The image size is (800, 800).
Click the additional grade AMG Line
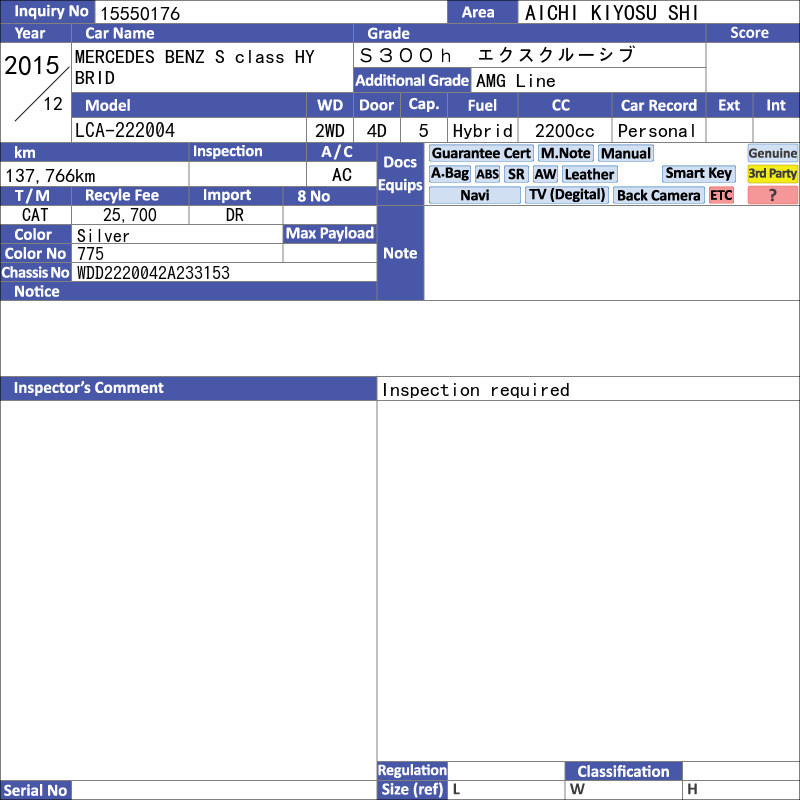click(x=515, y=81)
